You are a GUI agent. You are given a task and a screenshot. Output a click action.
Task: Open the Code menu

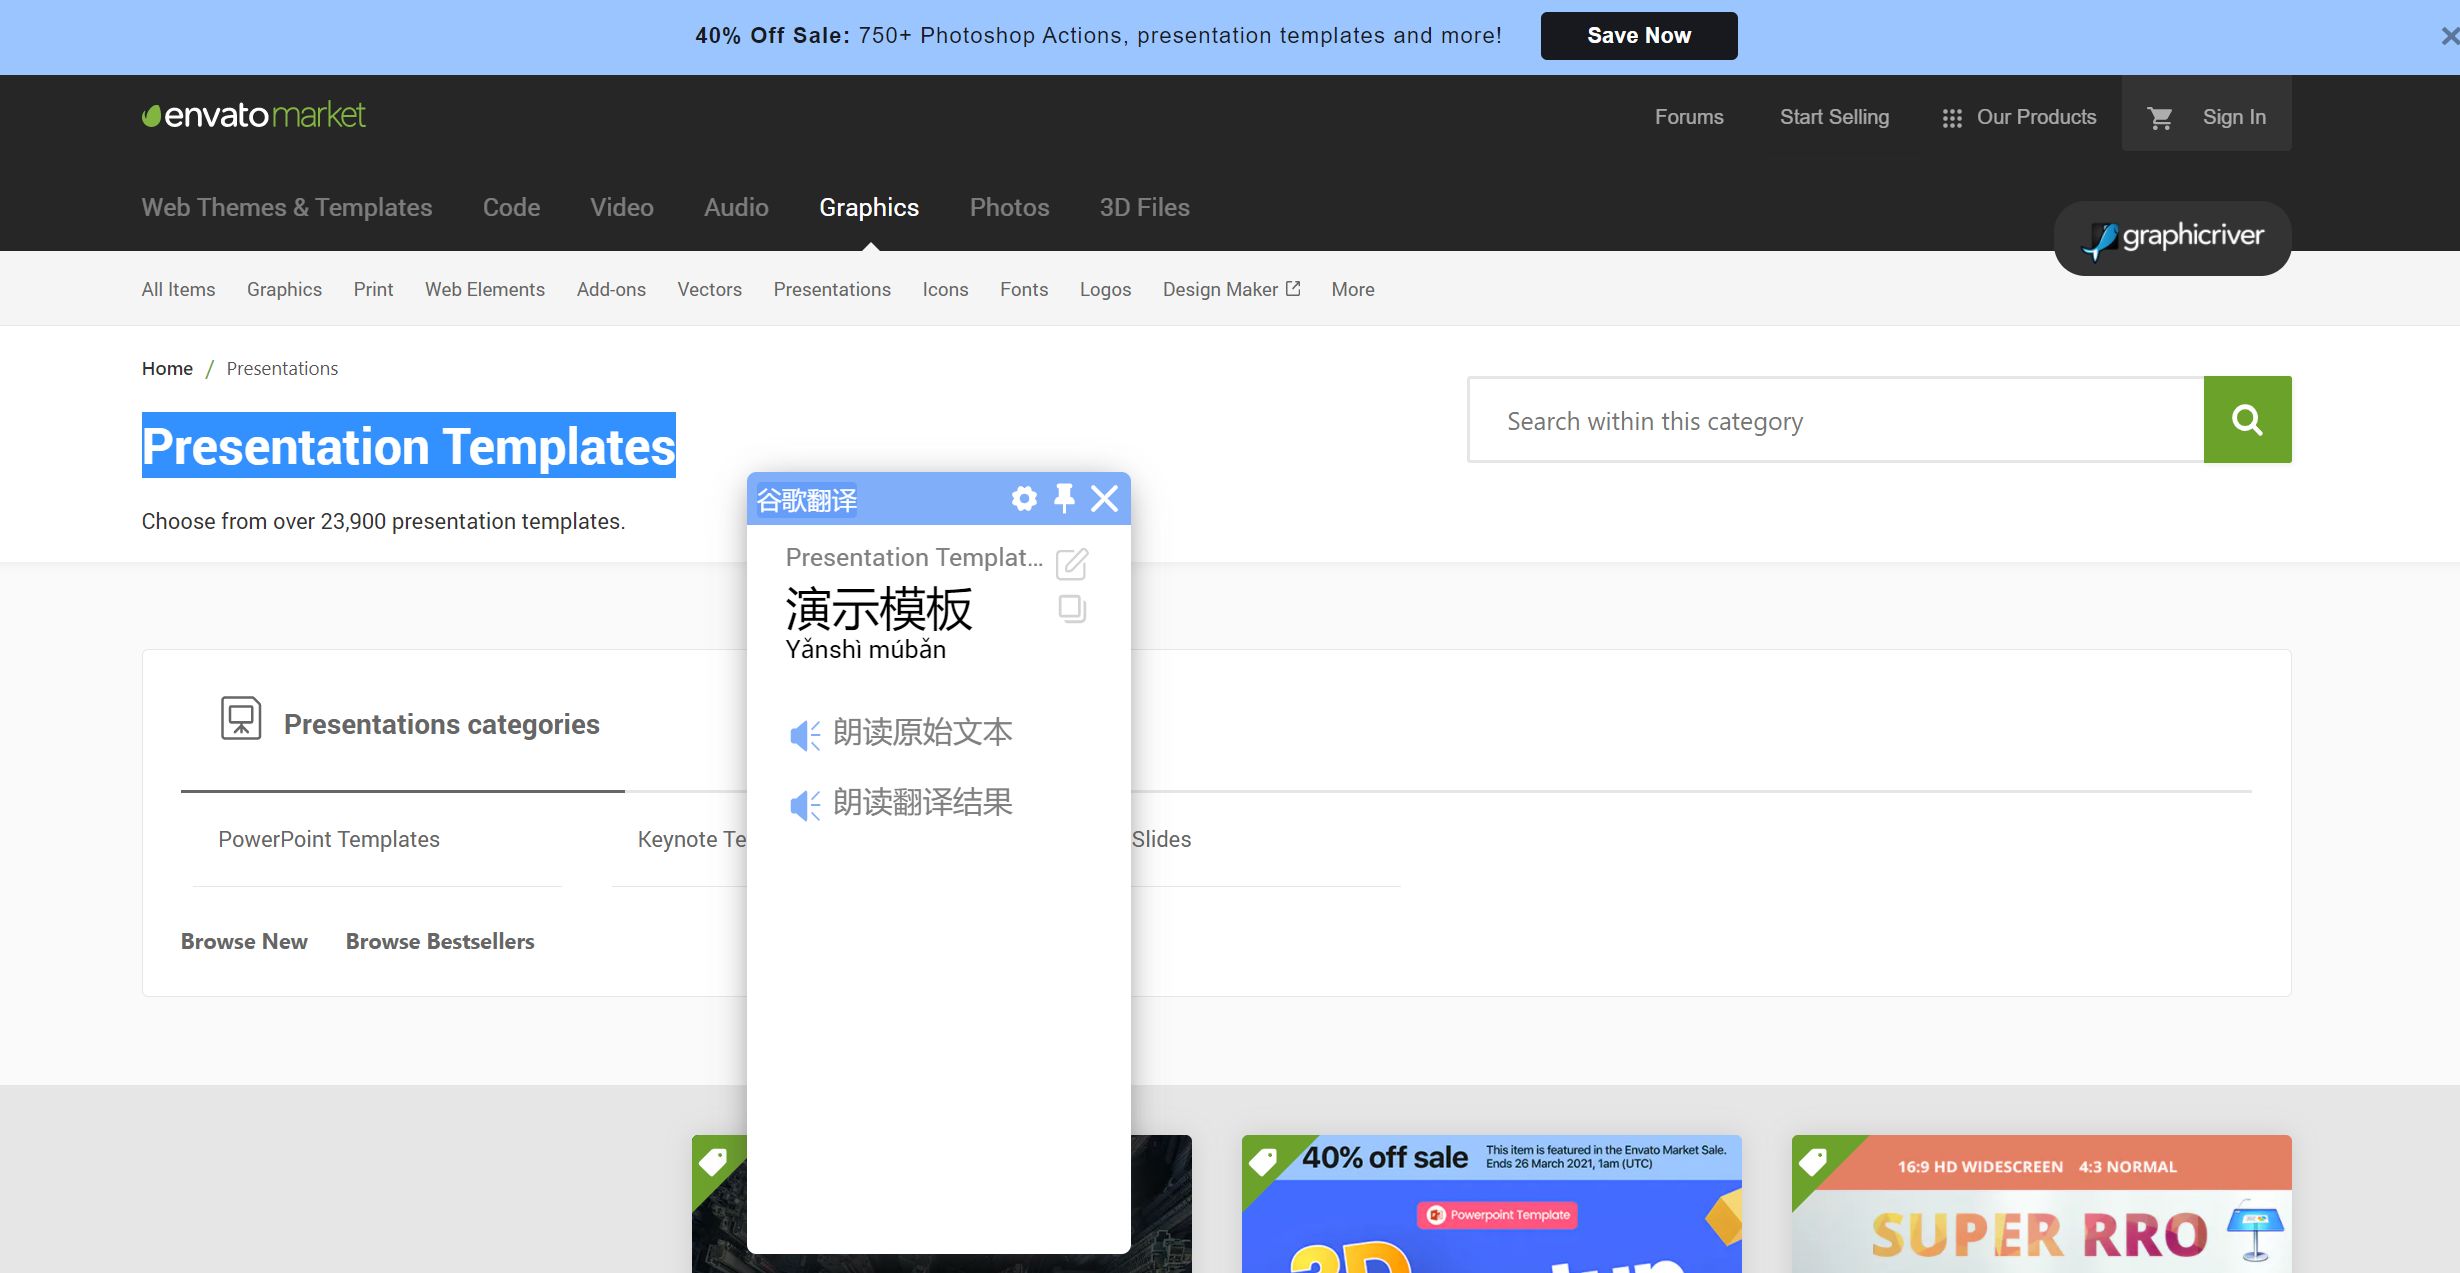pos(511,207)
